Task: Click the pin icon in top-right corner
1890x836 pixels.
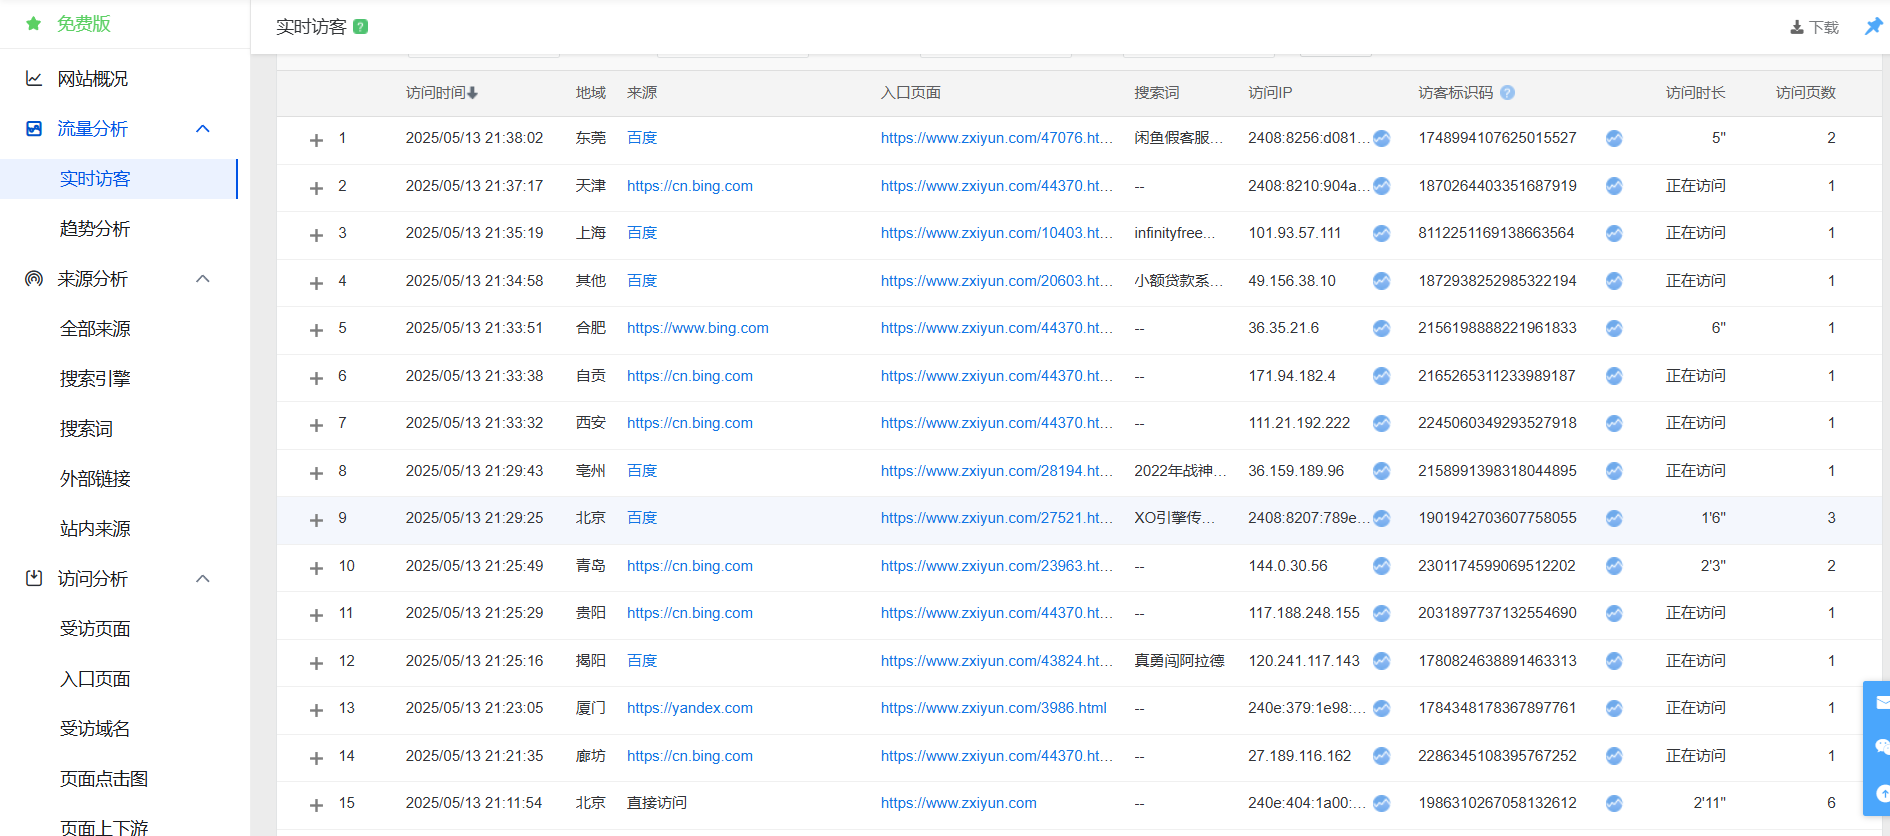Action: pyautogui.click(x=1873, y=27)
